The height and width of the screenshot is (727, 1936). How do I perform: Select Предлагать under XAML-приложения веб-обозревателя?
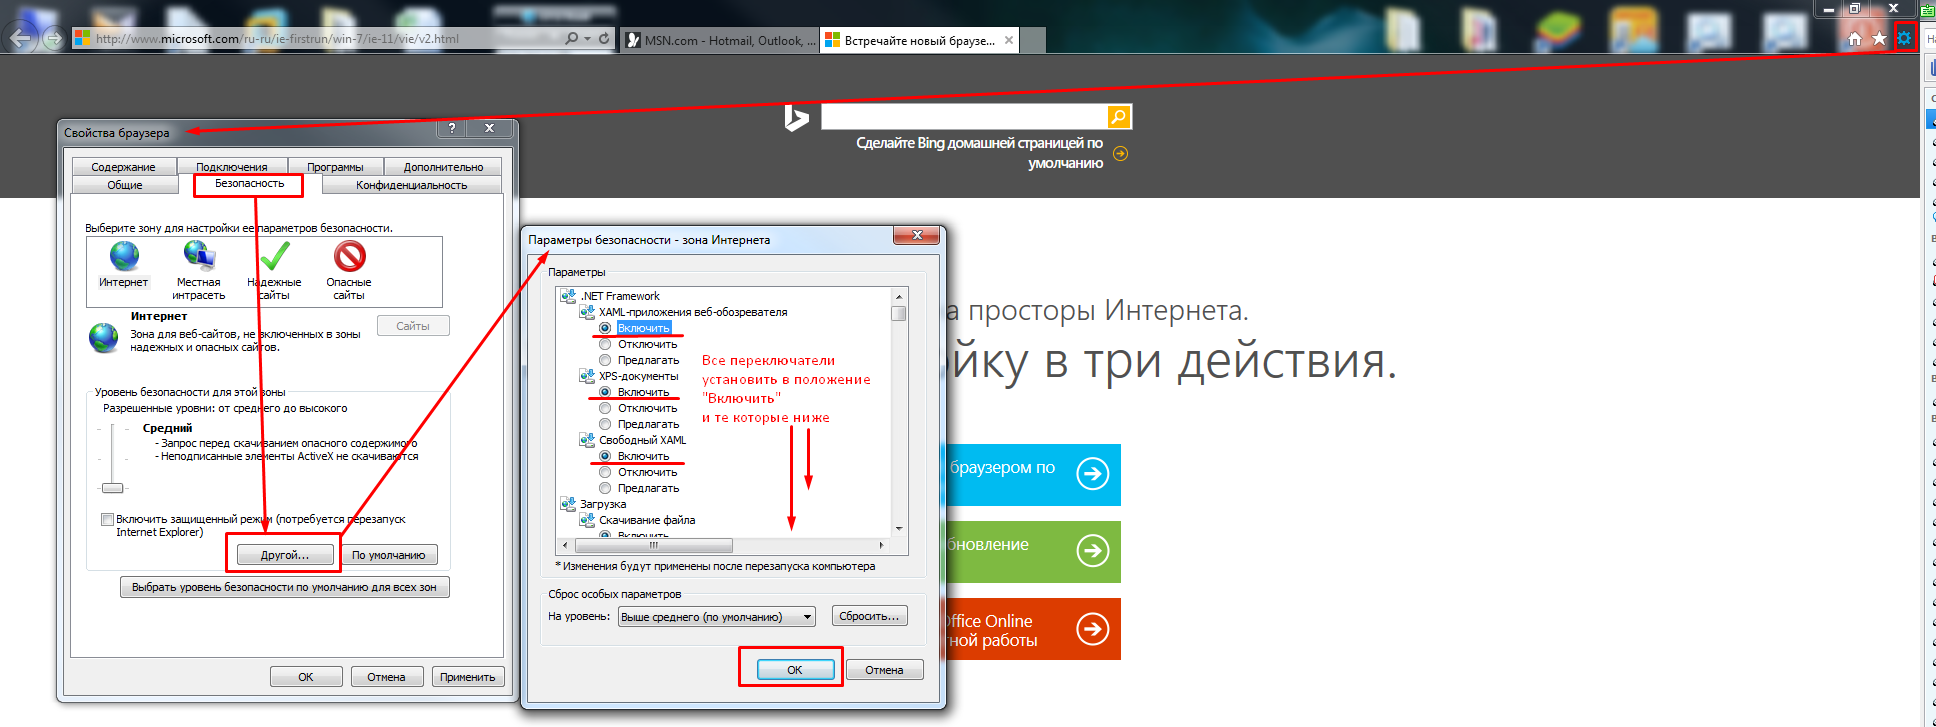pos(605,360)
